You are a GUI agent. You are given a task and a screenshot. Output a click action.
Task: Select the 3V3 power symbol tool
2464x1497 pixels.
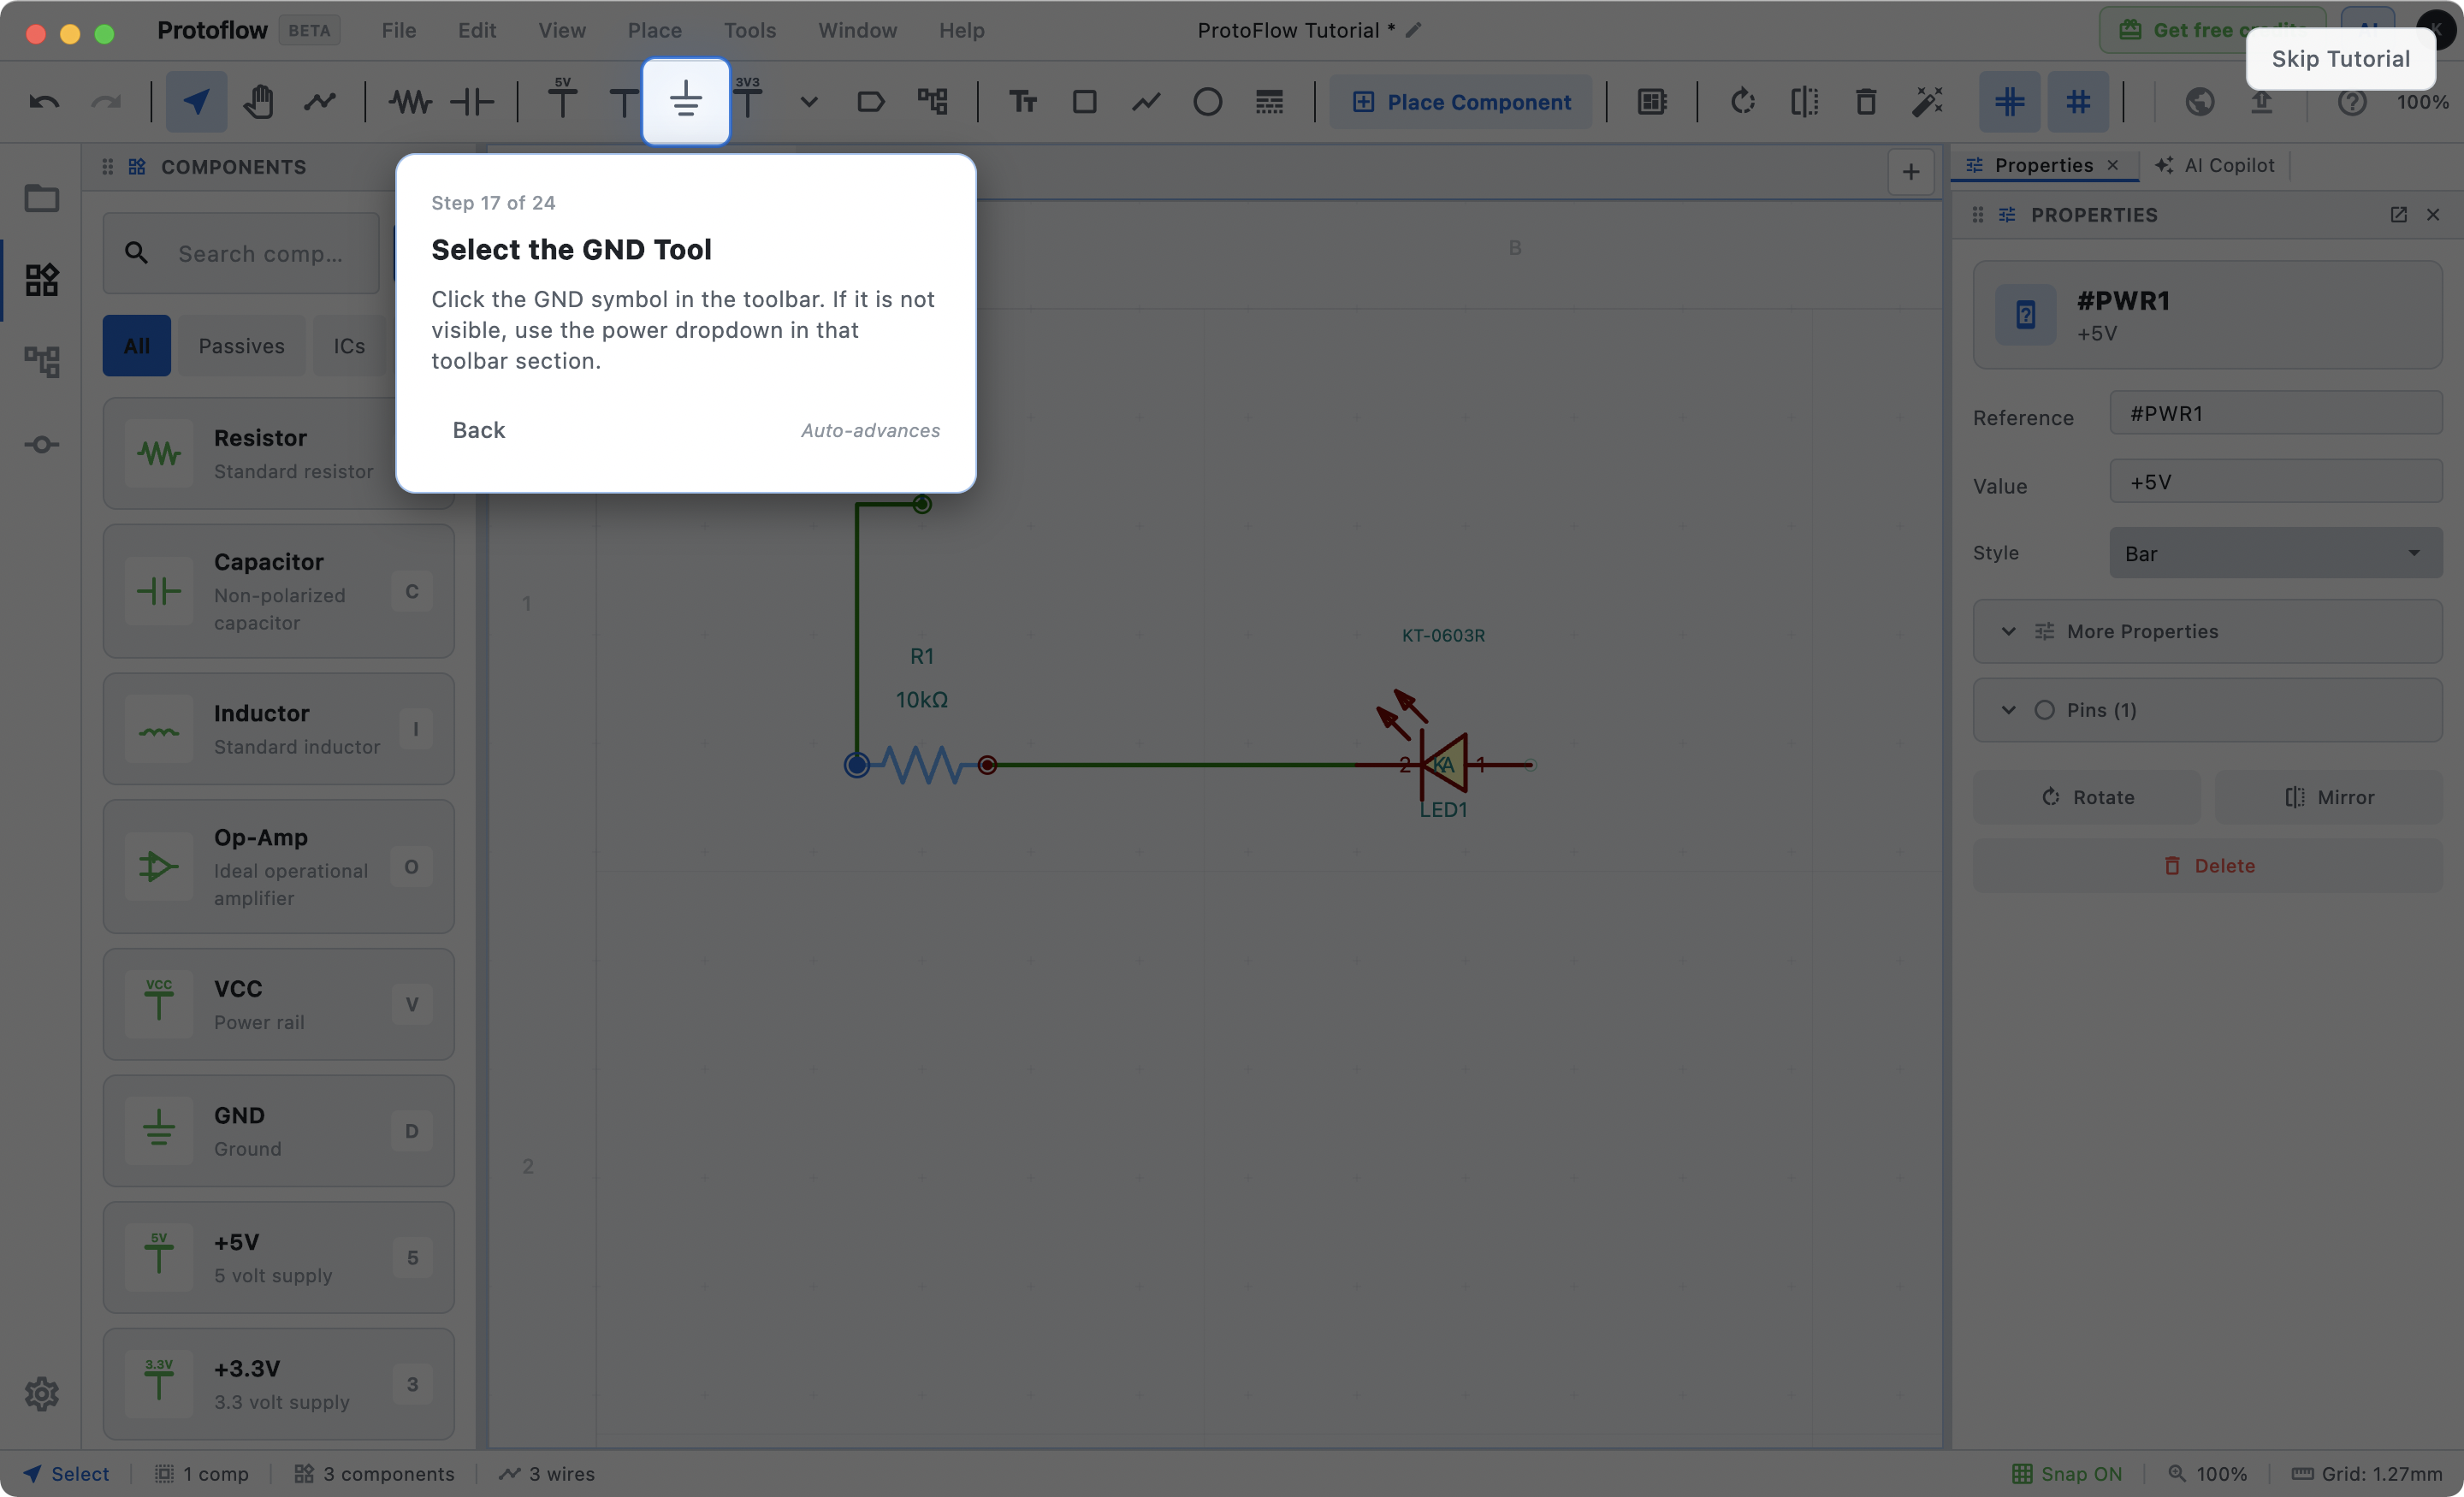pyautogui.click(x=748, y=99)
